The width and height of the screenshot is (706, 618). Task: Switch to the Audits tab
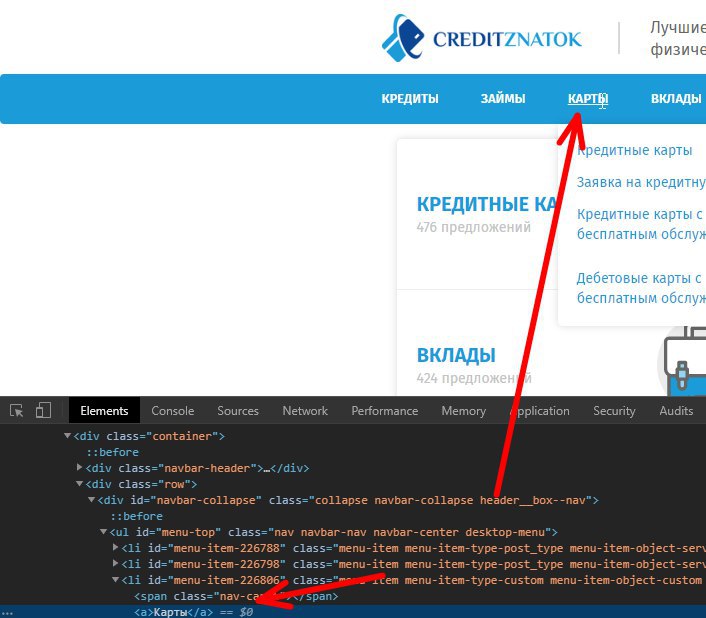[676, 410]
